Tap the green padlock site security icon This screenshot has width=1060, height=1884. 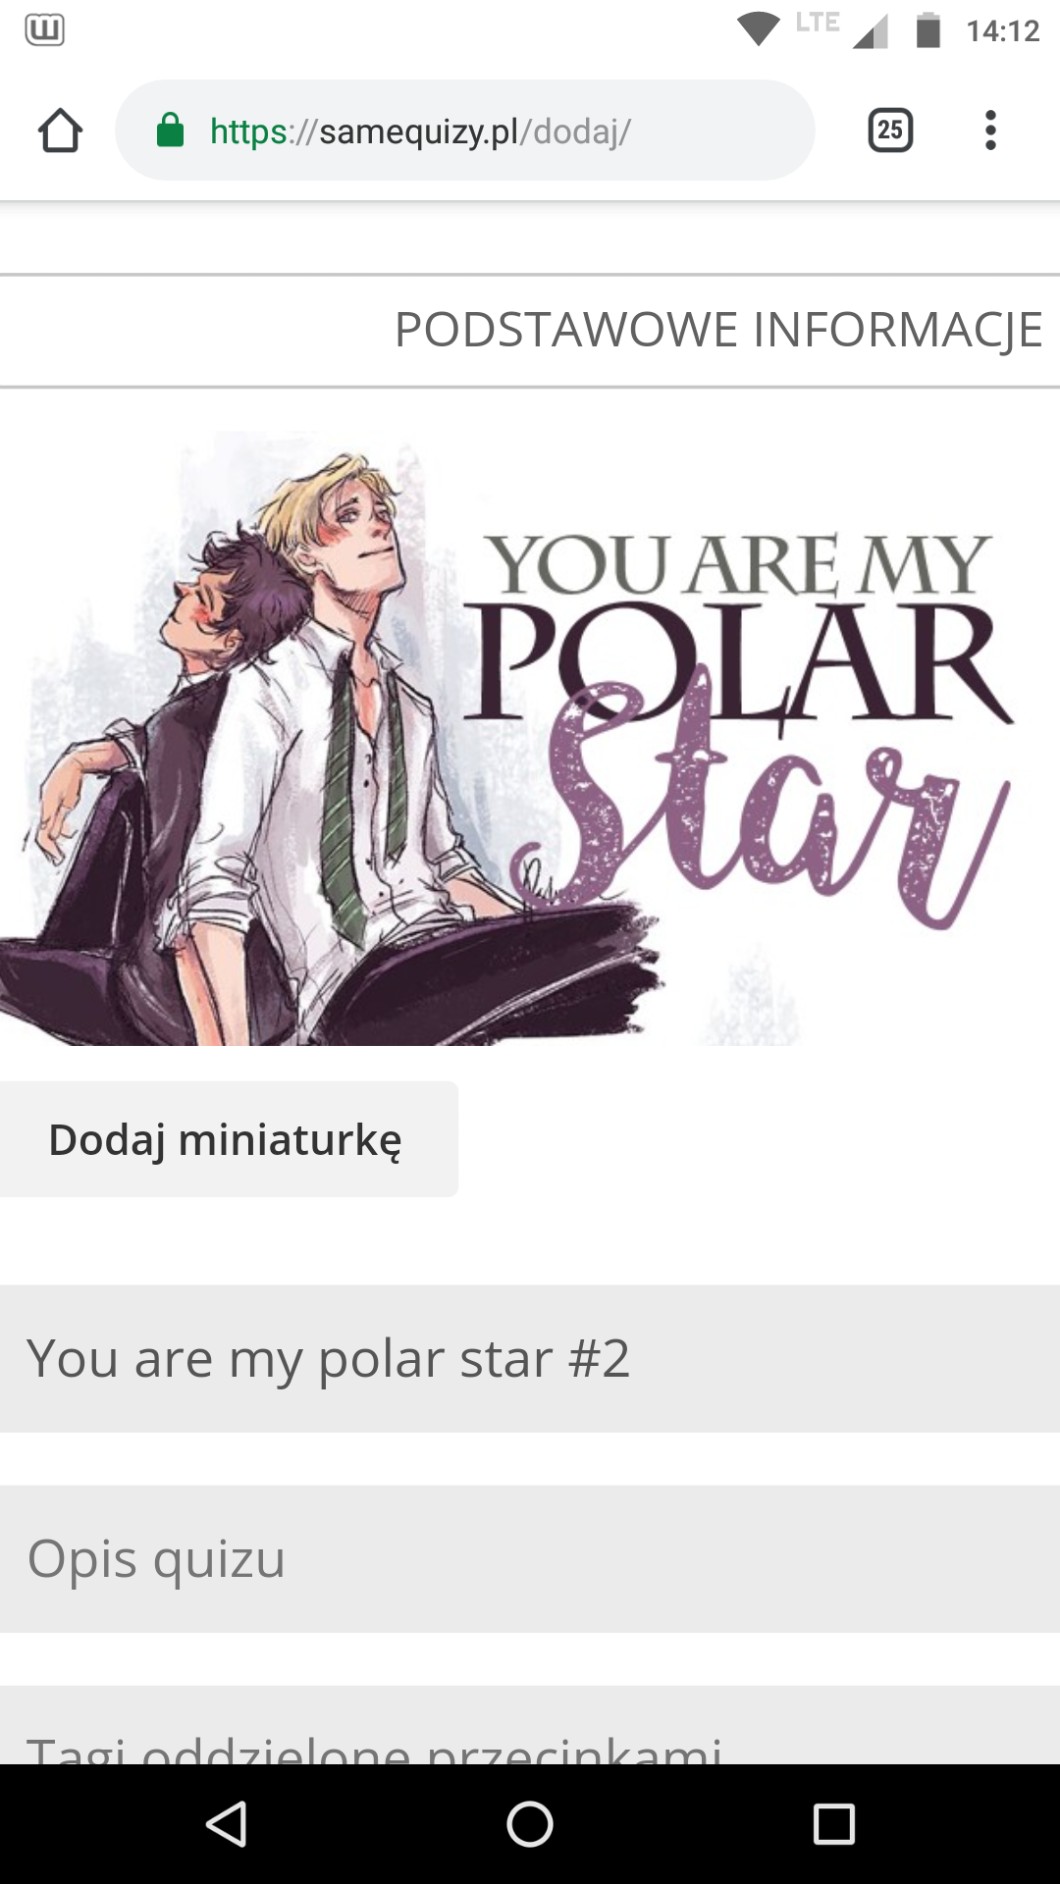[x=171, y=130]
